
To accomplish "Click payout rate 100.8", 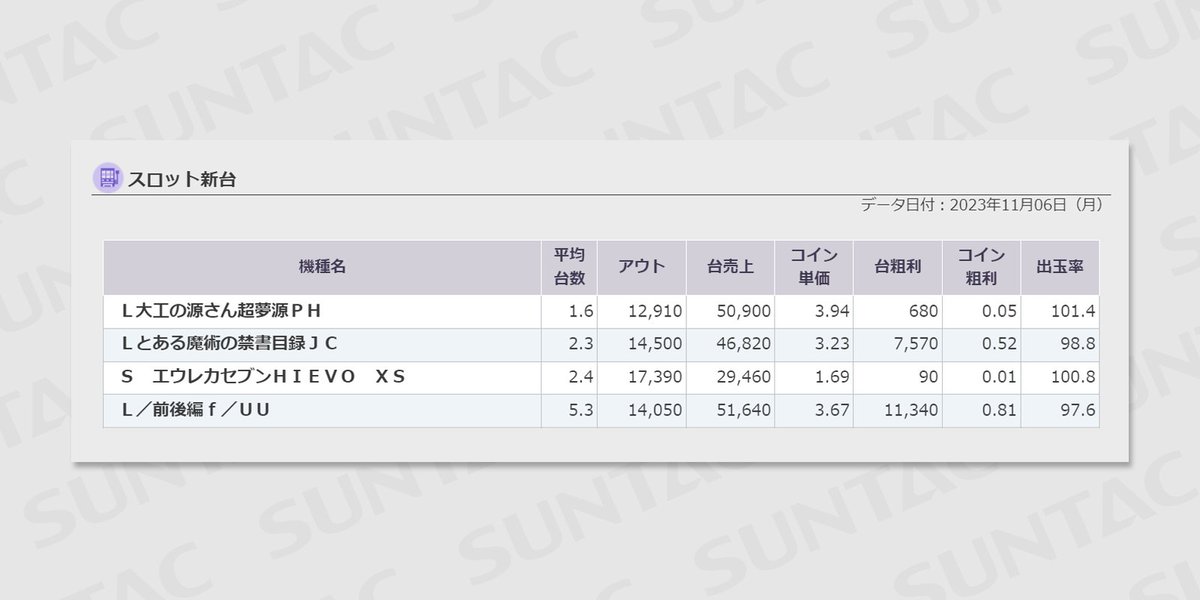I will coord(1074,377).
